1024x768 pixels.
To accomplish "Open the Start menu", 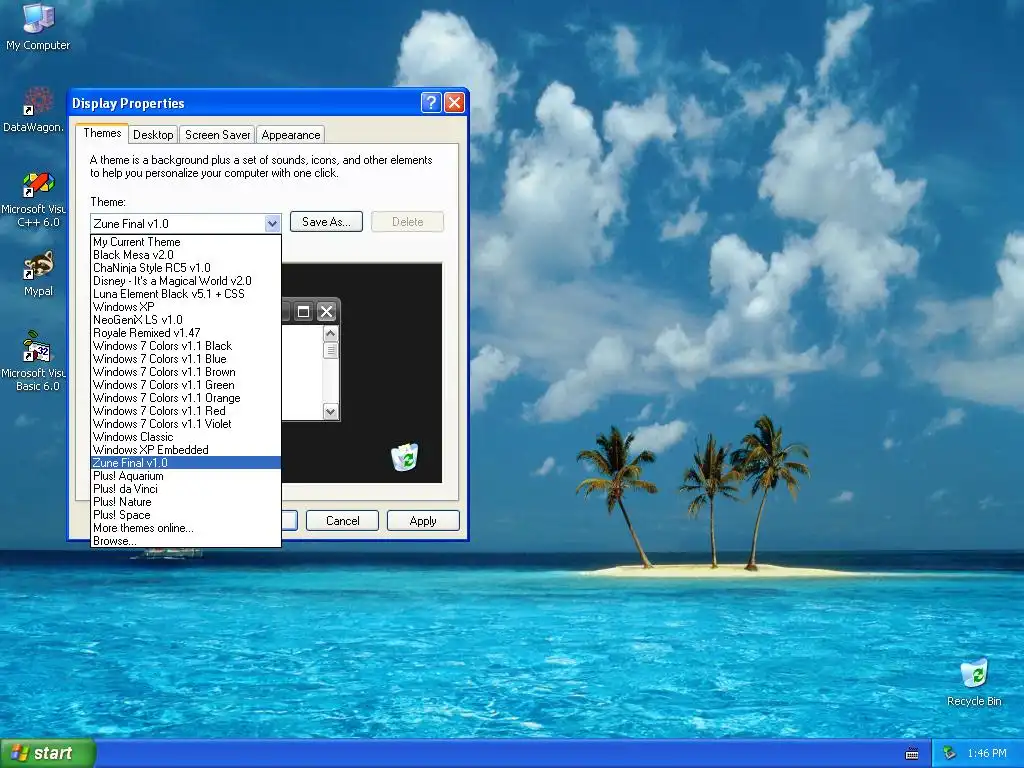I will [x=47, y=753].
